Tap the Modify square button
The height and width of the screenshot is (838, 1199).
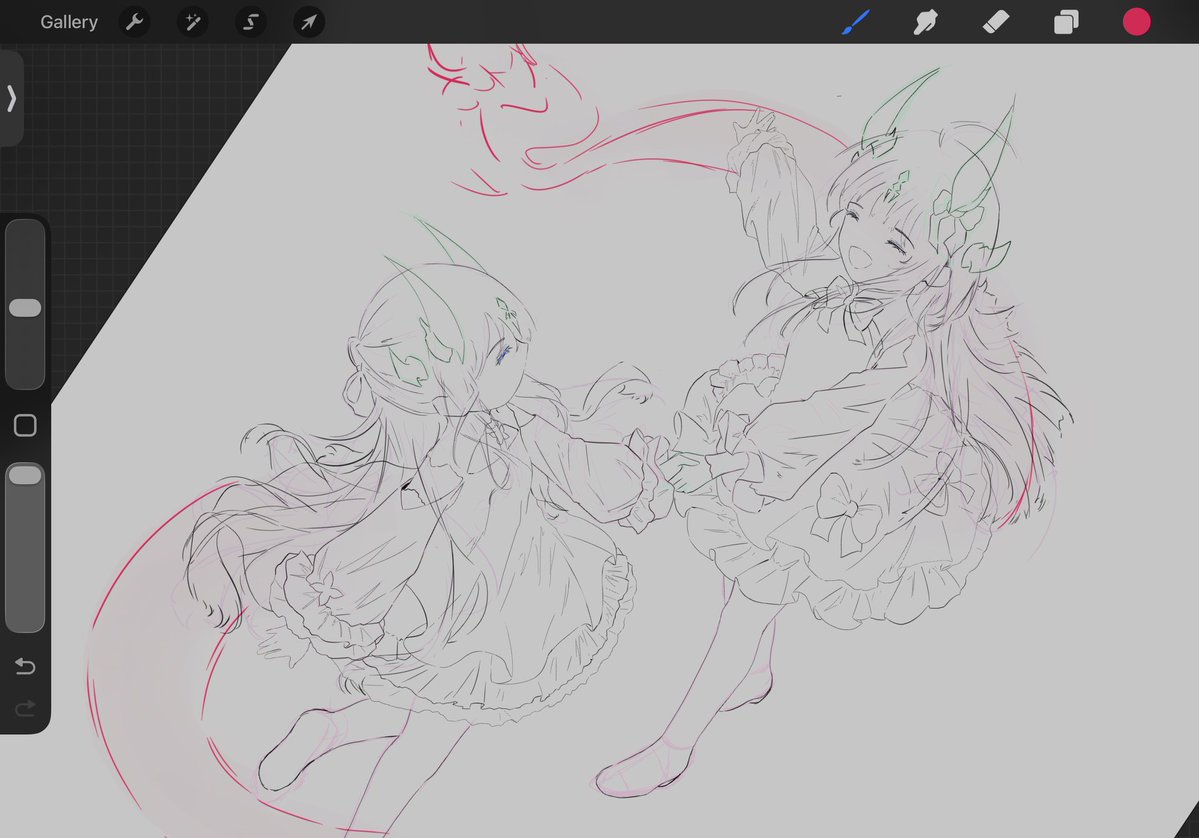click(25, 426)
